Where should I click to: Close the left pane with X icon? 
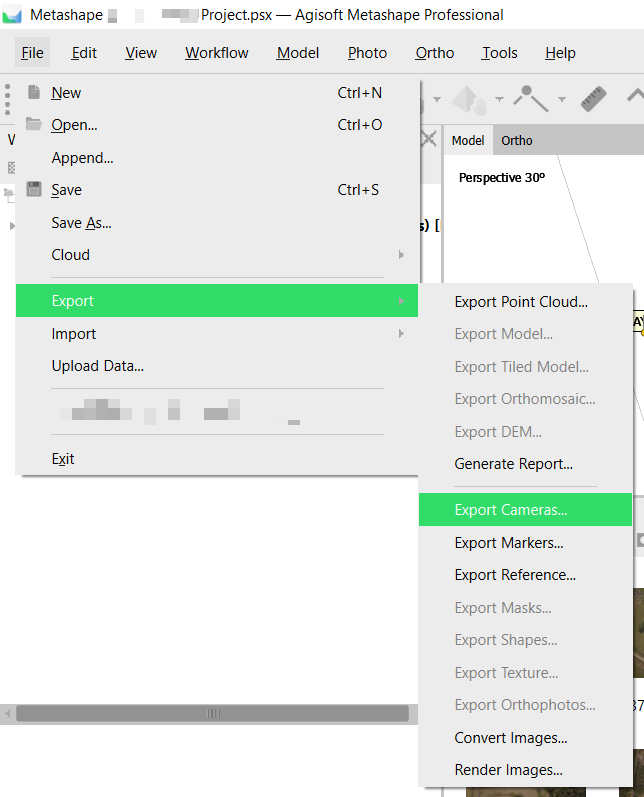click(428, 138)
